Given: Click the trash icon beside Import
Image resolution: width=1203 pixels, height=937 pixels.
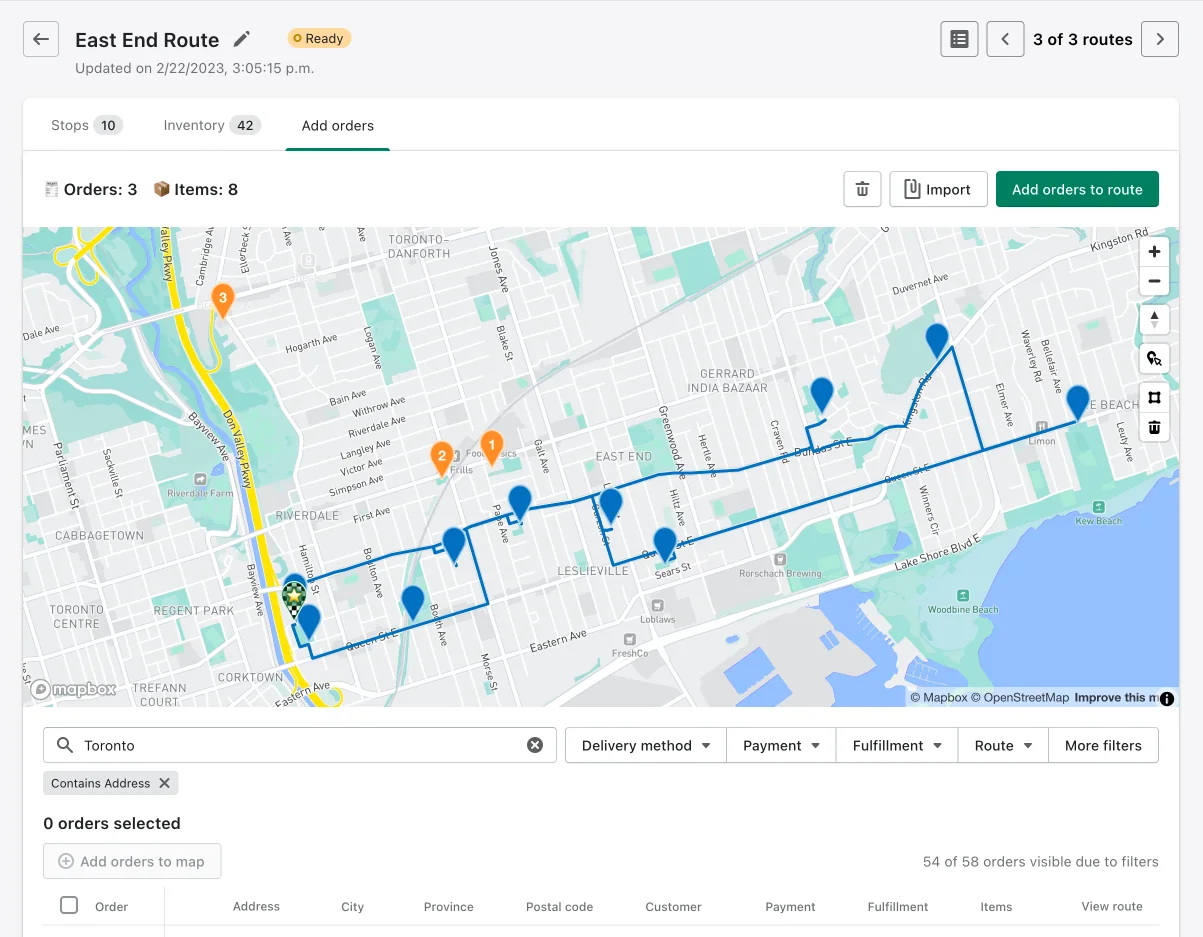Looking at the screenshot, I should (862, 189).
